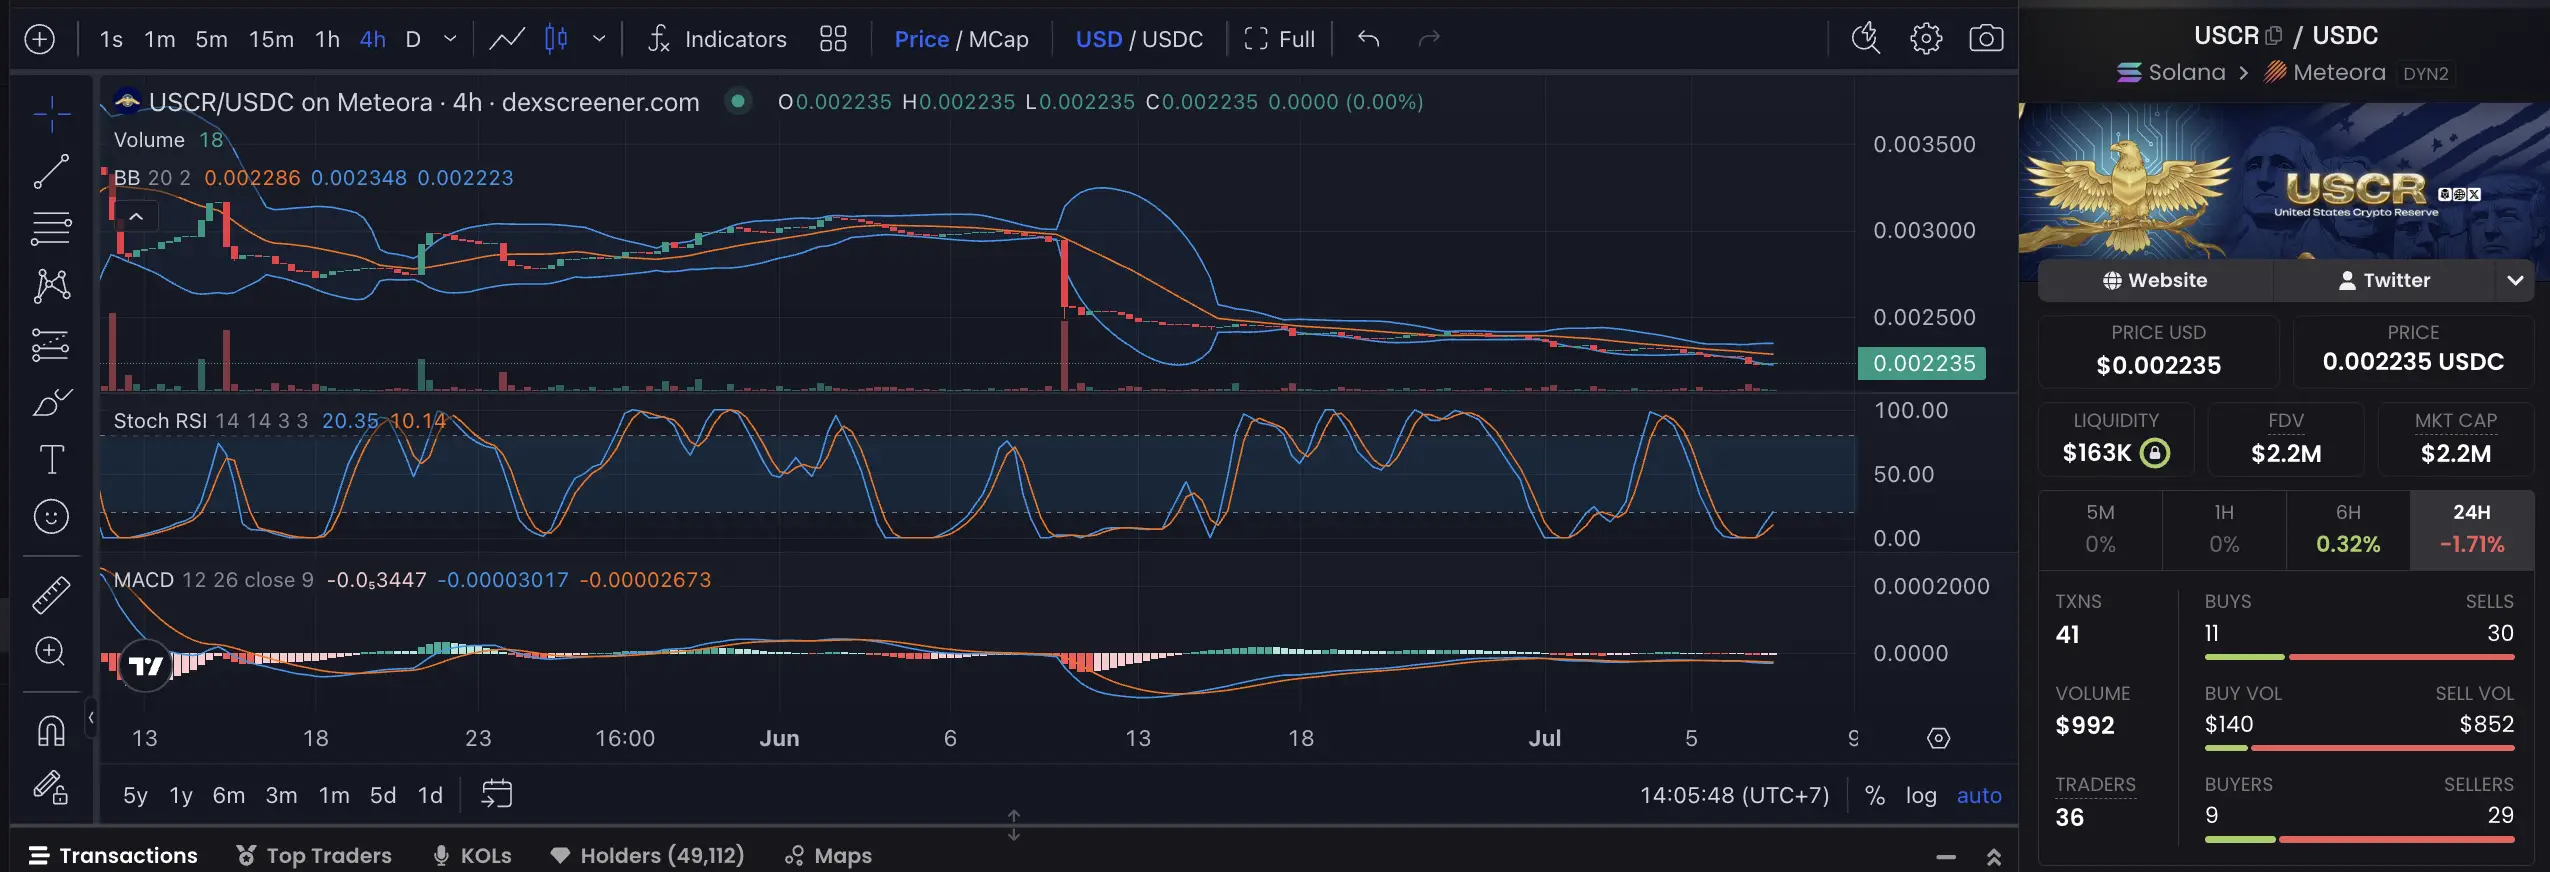
Task: Expand the bottom panel double chevron
Action: point(1993,857)
